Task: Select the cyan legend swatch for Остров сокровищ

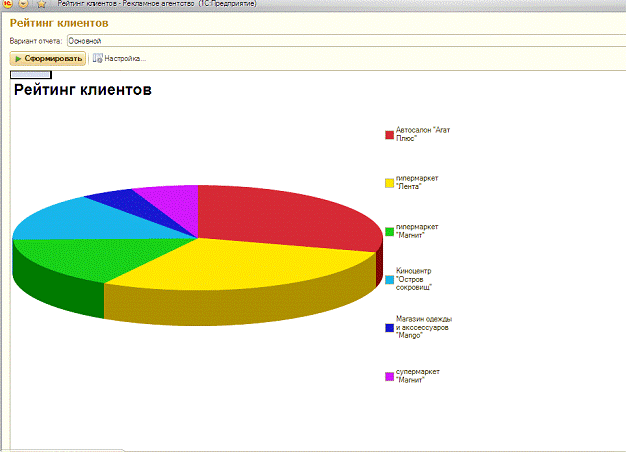Action: click(x=390, y=280)
